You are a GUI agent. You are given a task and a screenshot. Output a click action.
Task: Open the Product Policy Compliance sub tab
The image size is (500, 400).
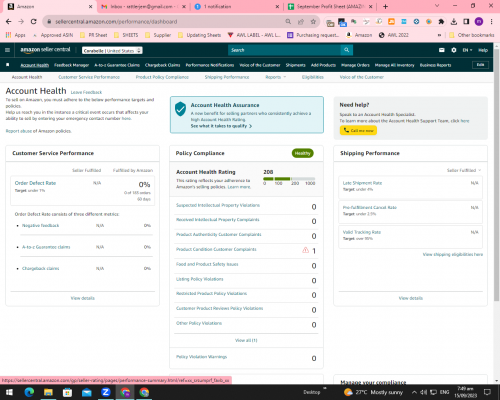(x=162, y=77)
